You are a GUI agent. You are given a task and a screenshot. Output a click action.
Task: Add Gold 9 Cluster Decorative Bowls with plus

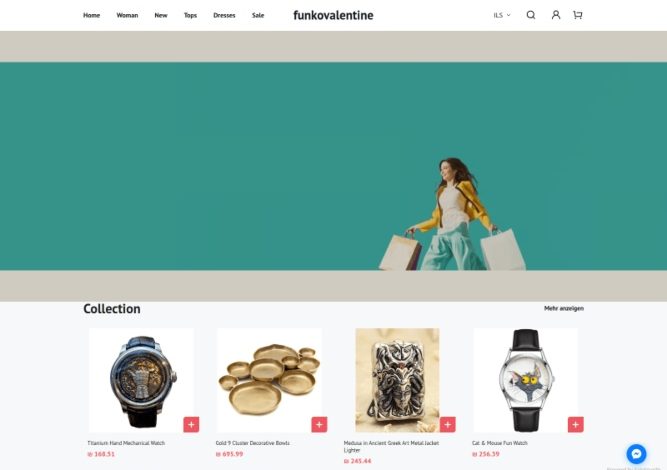tap(319, 424)
